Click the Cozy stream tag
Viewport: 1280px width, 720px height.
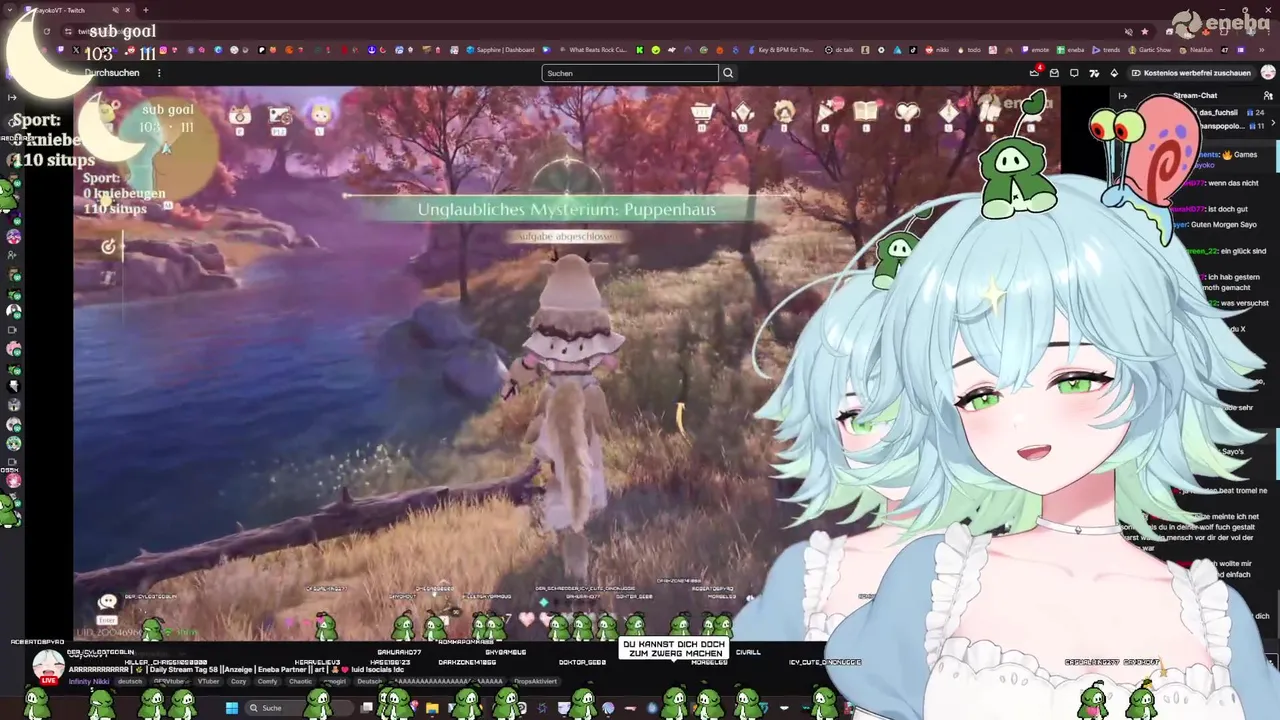[x=238, y=682]
